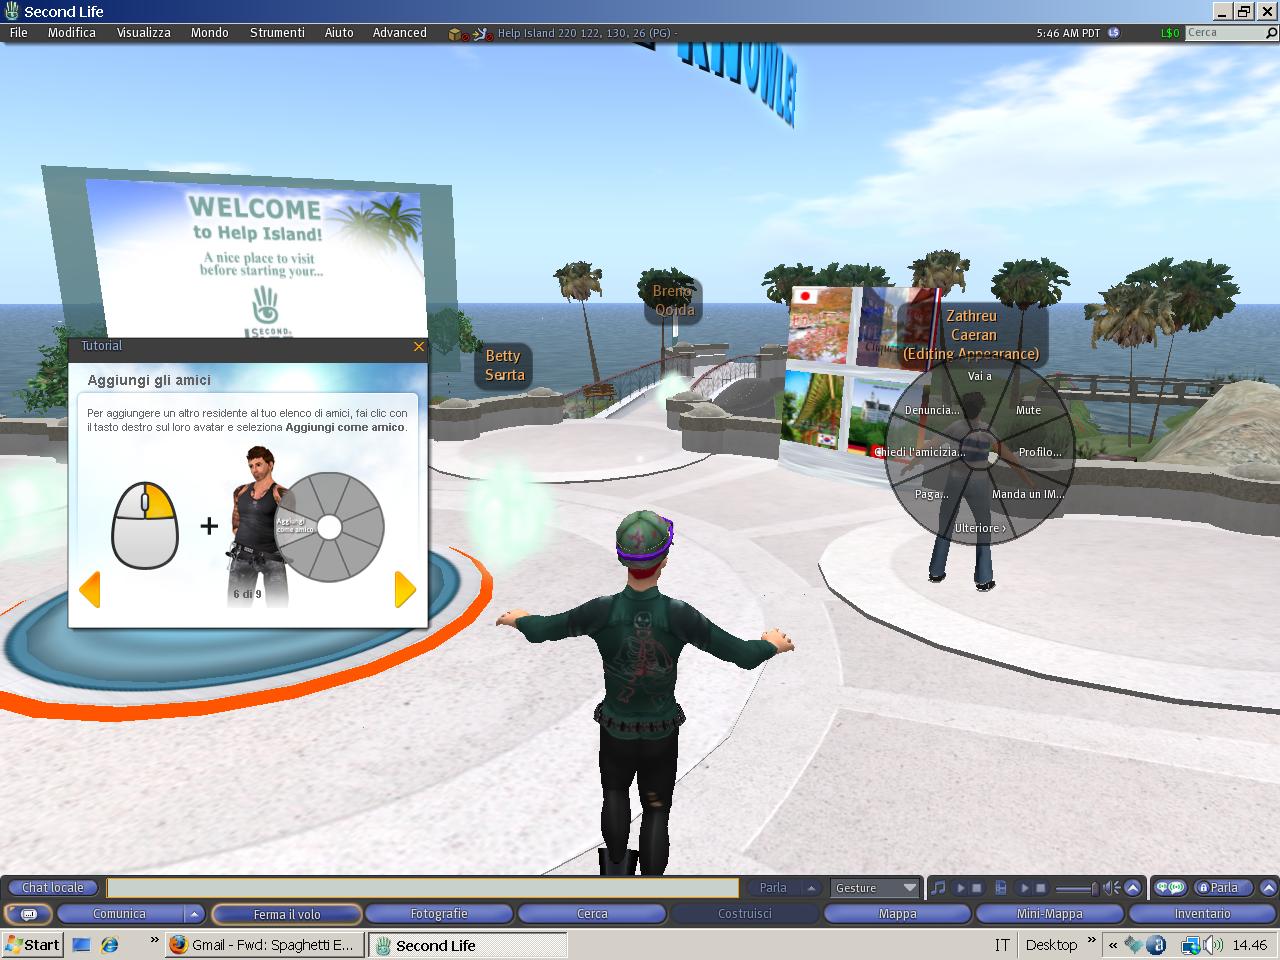The width and height of the screenshot is (1280, 960).
Task: Open the Strumenti menu
Action: [x=277, y=33]
